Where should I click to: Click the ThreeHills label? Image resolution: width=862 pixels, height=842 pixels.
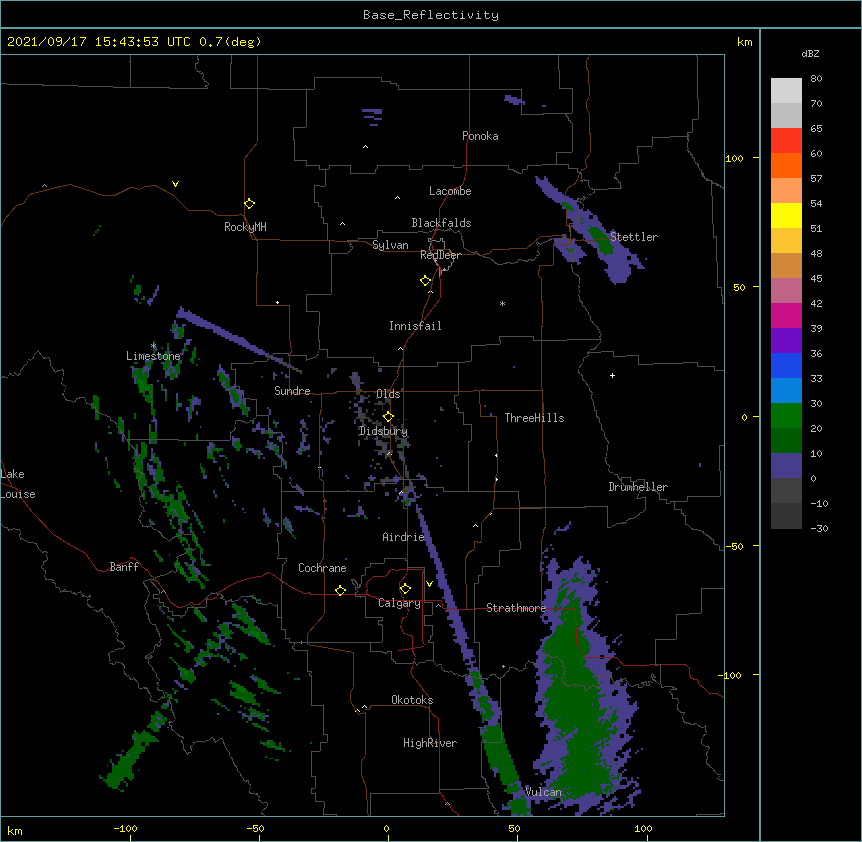(534, 418)
